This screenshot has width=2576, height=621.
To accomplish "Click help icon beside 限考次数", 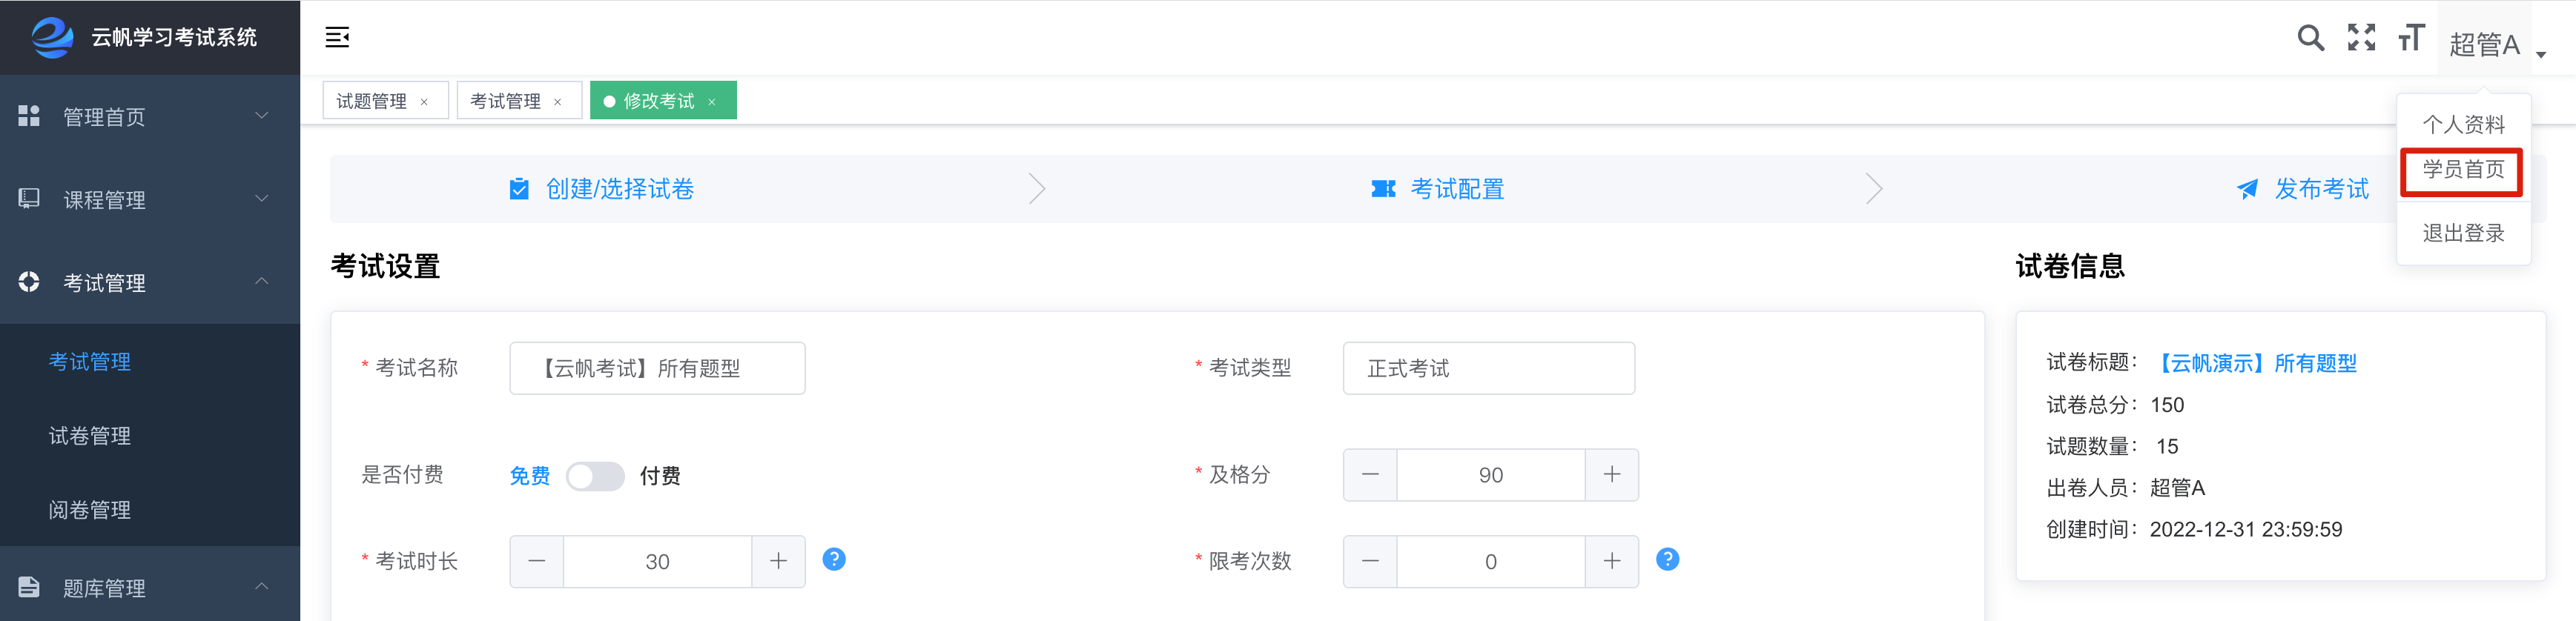I will (1667, 559).
